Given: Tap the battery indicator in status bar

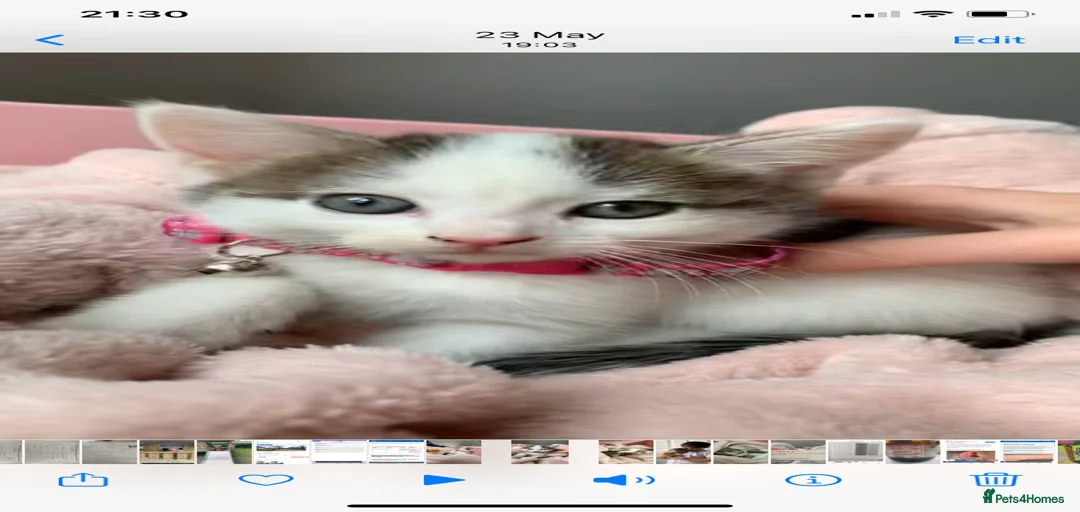Looking at the screenshot, I should [x=1000, y=14].
